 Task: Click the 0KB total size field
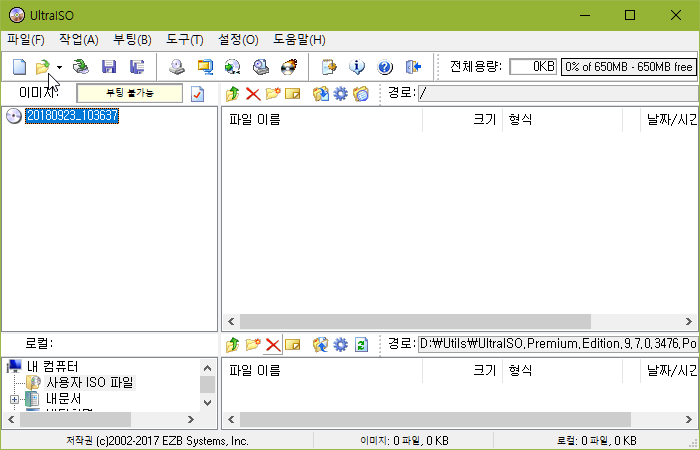click(x=533, y=67)
